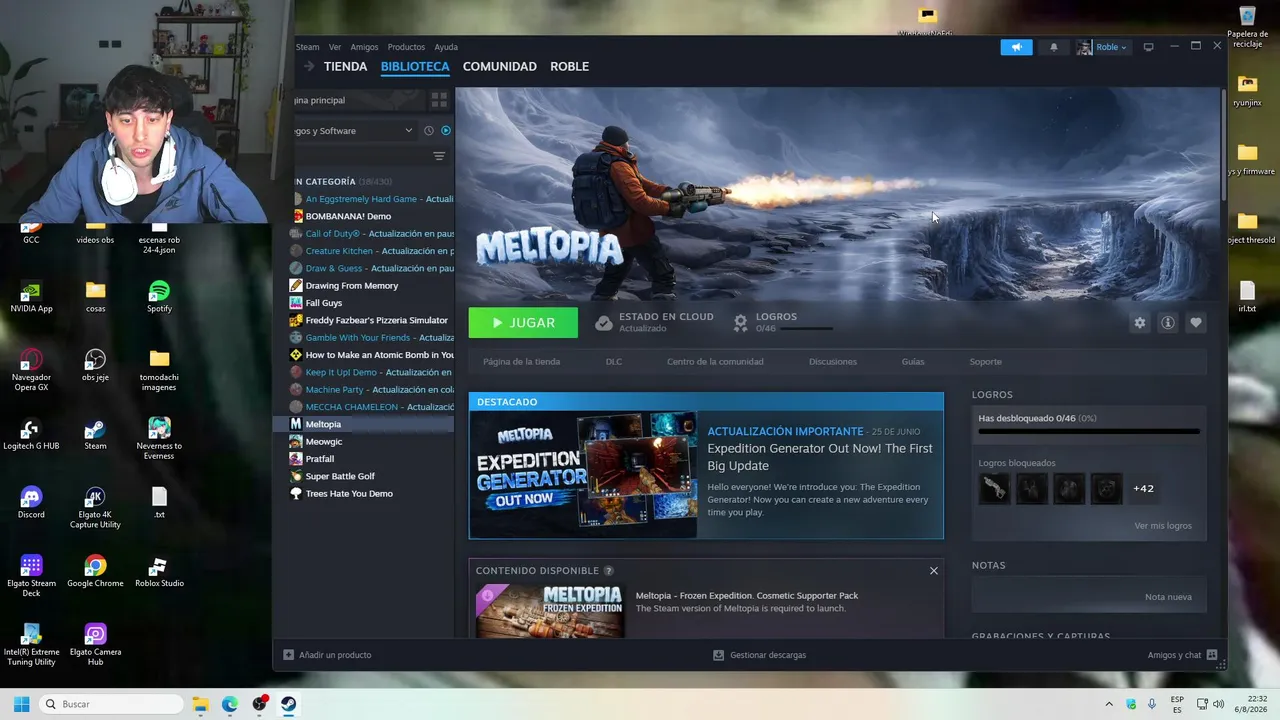Show hidden icons in the system tray
This screenshot has width=1280, height=720.
pos(1108,704)
